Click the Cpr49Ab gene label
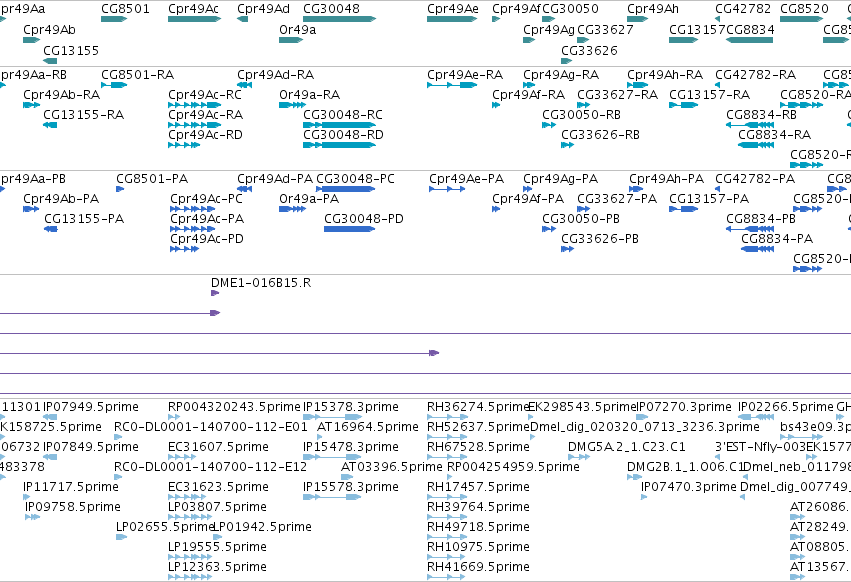Viewport: 851px width, 582px height. [x=49, y=30]
